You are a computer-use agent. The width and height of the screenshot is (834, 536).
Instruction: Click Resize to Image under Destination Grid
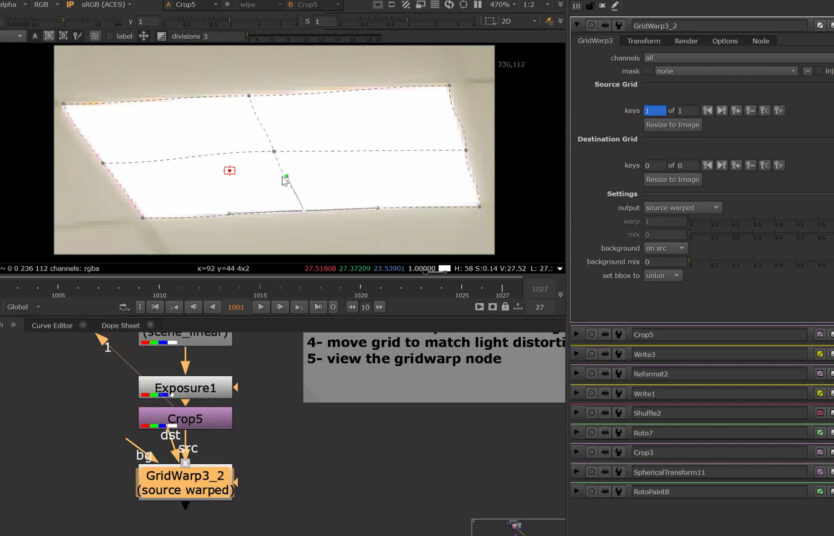tap(672, 180)
